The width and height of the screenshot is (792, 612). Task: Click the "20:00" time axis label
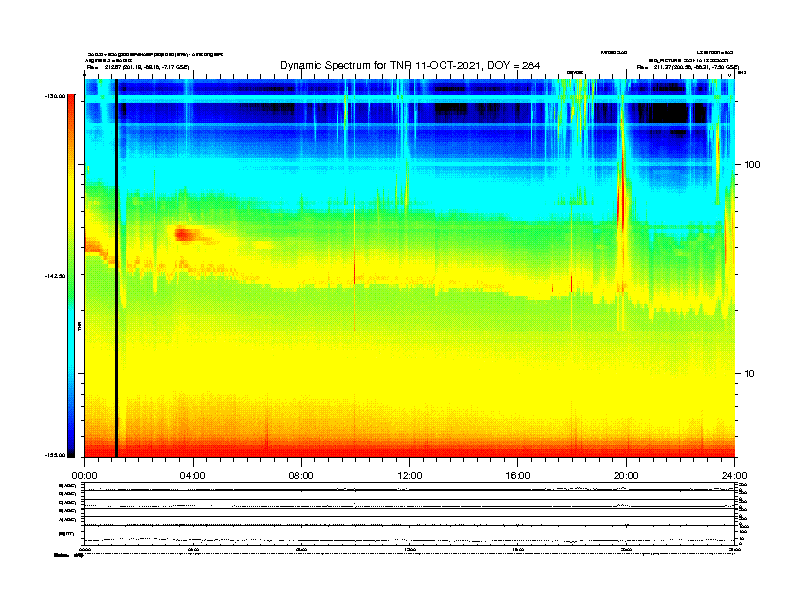click(x=626, y=476)
